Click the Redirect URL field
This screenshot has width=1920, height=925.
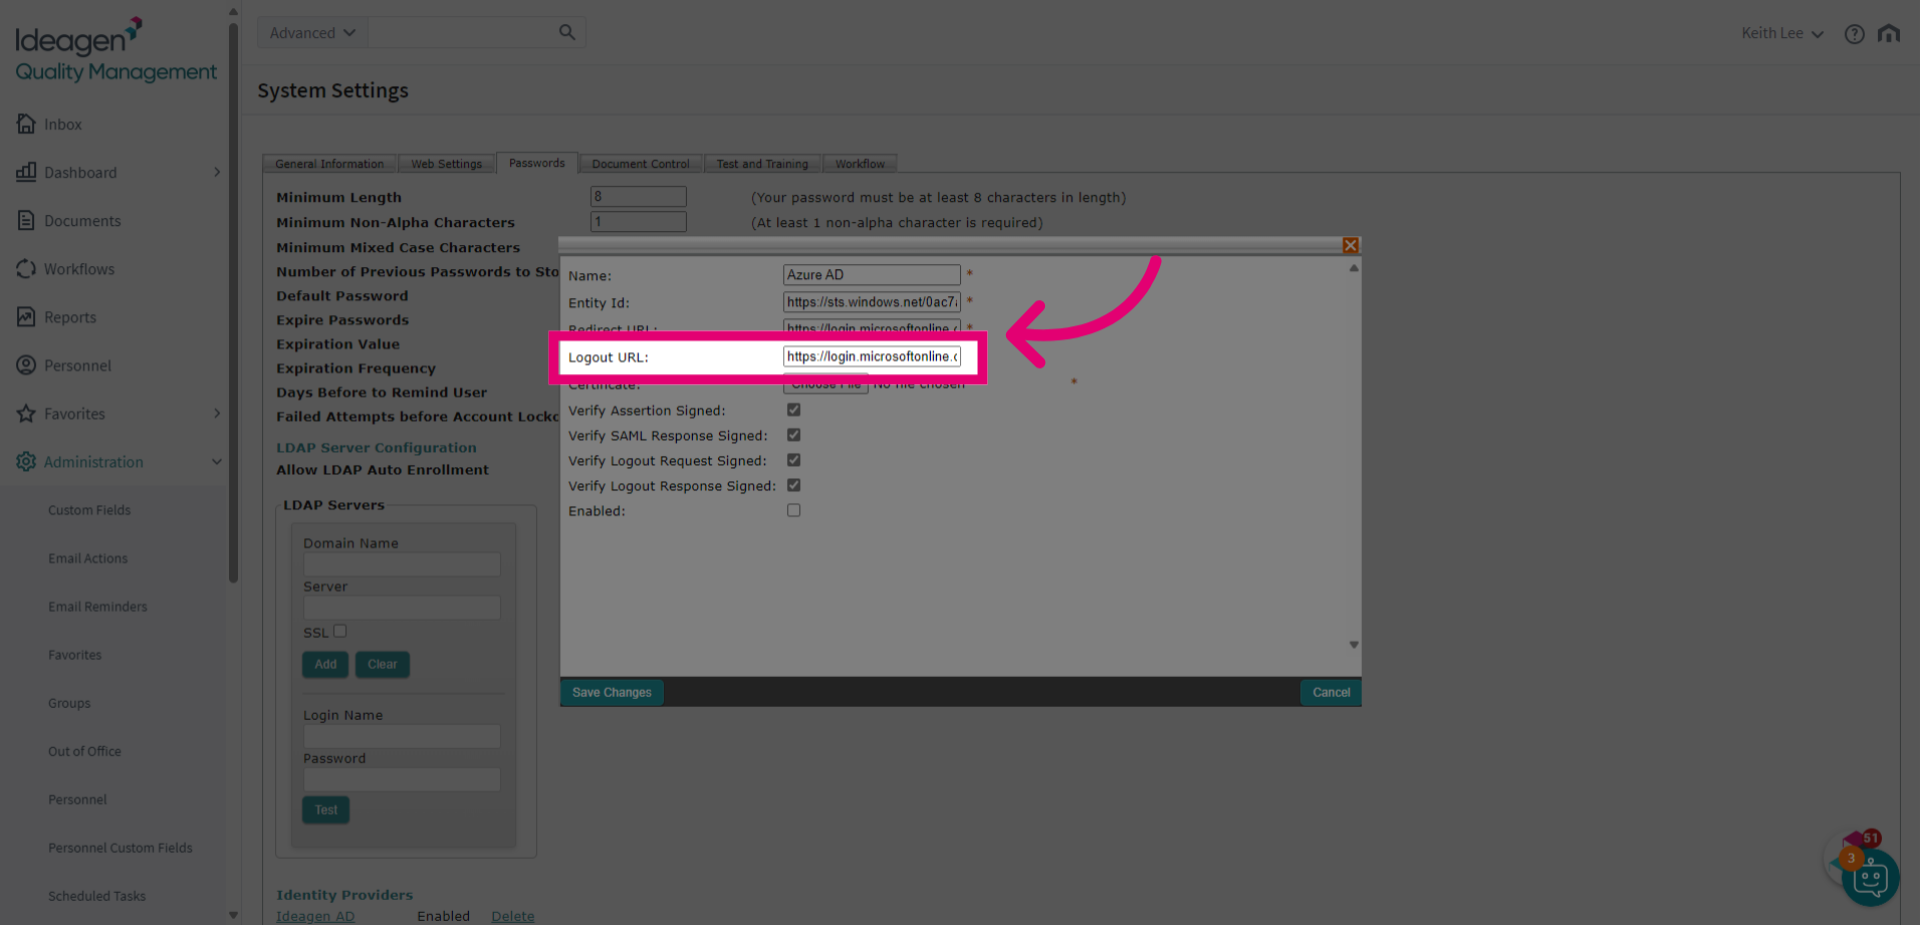871,327
